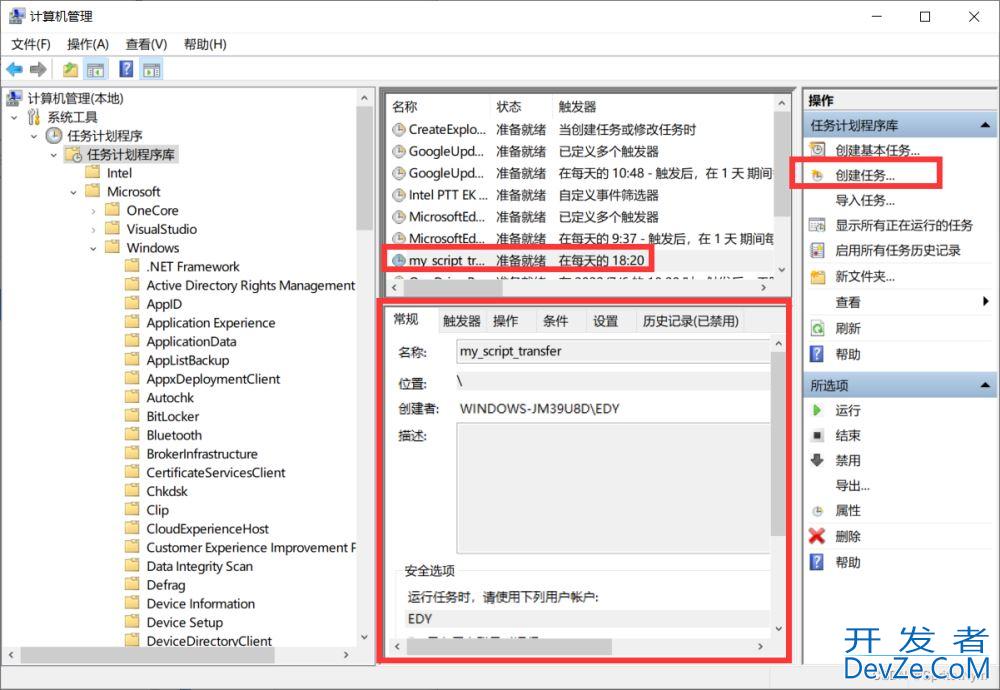The width and height of the screenshot is (1000, 690).
Task: Select the BitLocker folder
Action: [172, 416]
